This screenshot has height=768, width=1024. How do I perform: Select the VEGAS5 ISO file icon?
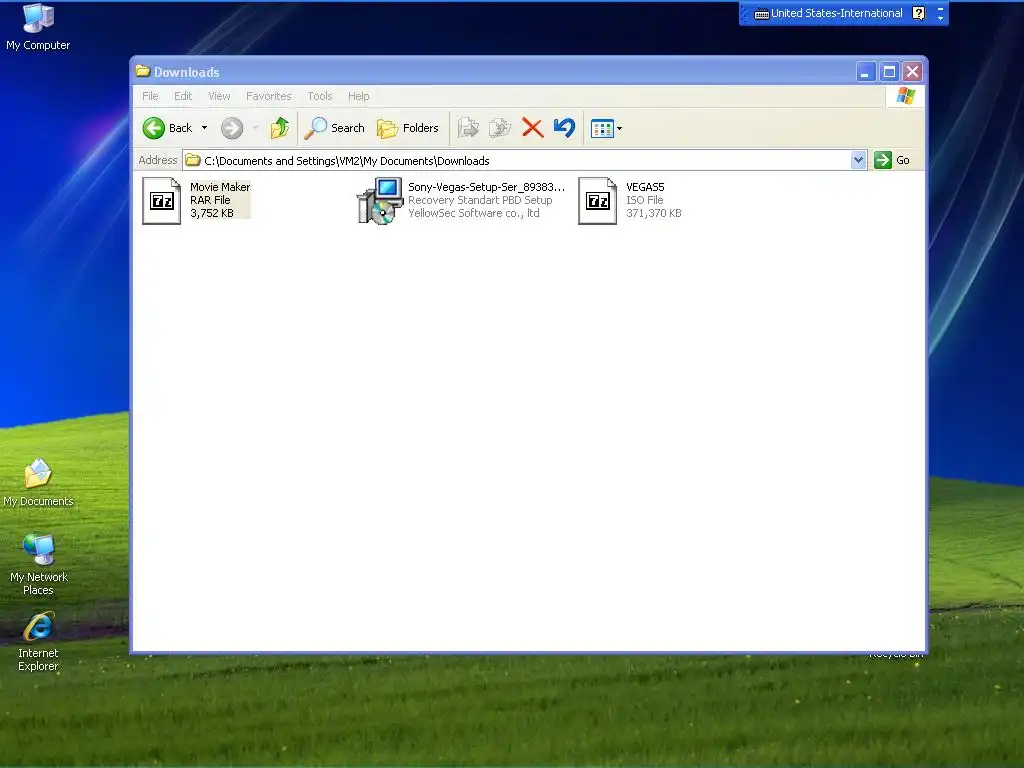tap(598, 200)
